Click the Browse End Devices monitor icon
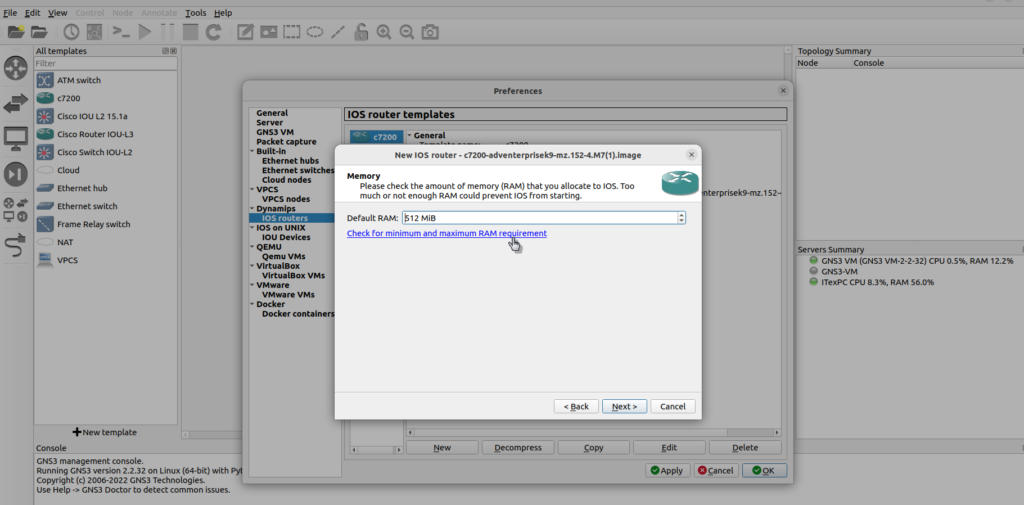1024x505 pixels. (16, 138)
